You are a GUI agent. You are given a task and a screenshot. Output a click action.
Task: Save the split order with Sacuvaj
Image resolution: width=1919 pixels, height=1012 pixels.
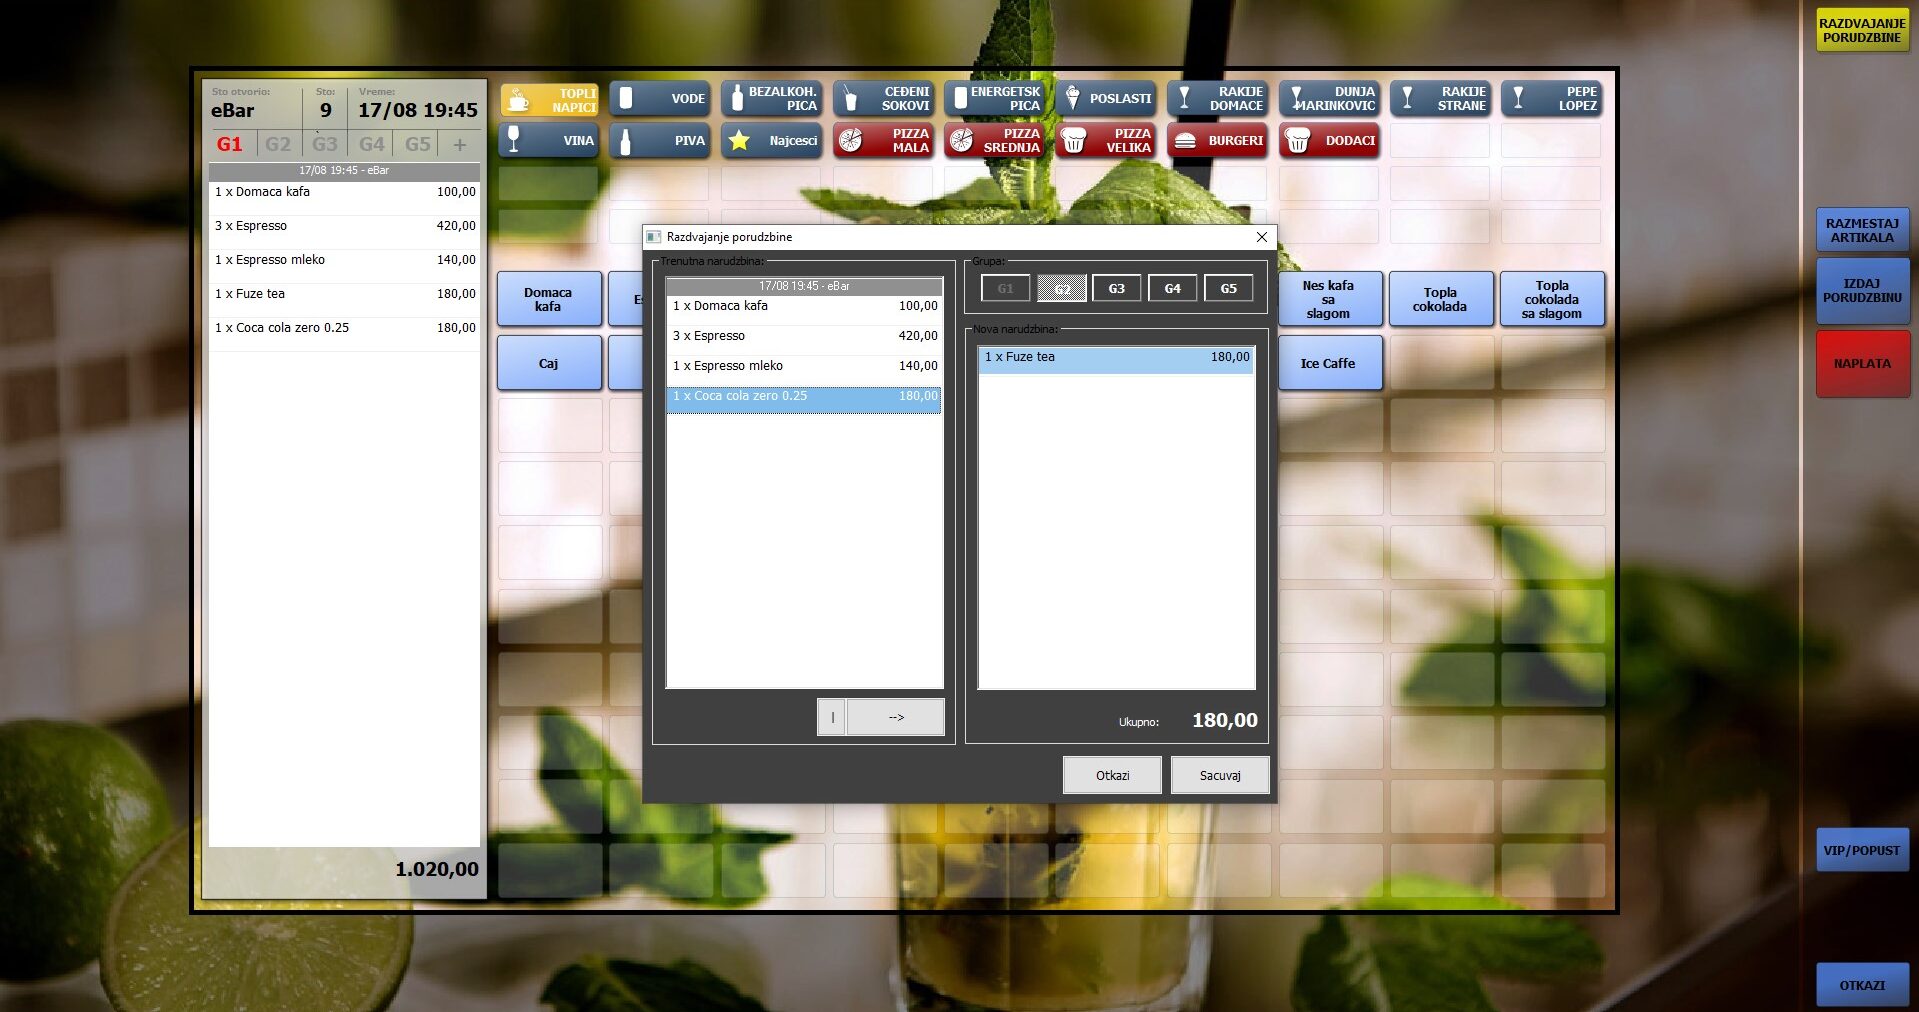(1219, 775)
